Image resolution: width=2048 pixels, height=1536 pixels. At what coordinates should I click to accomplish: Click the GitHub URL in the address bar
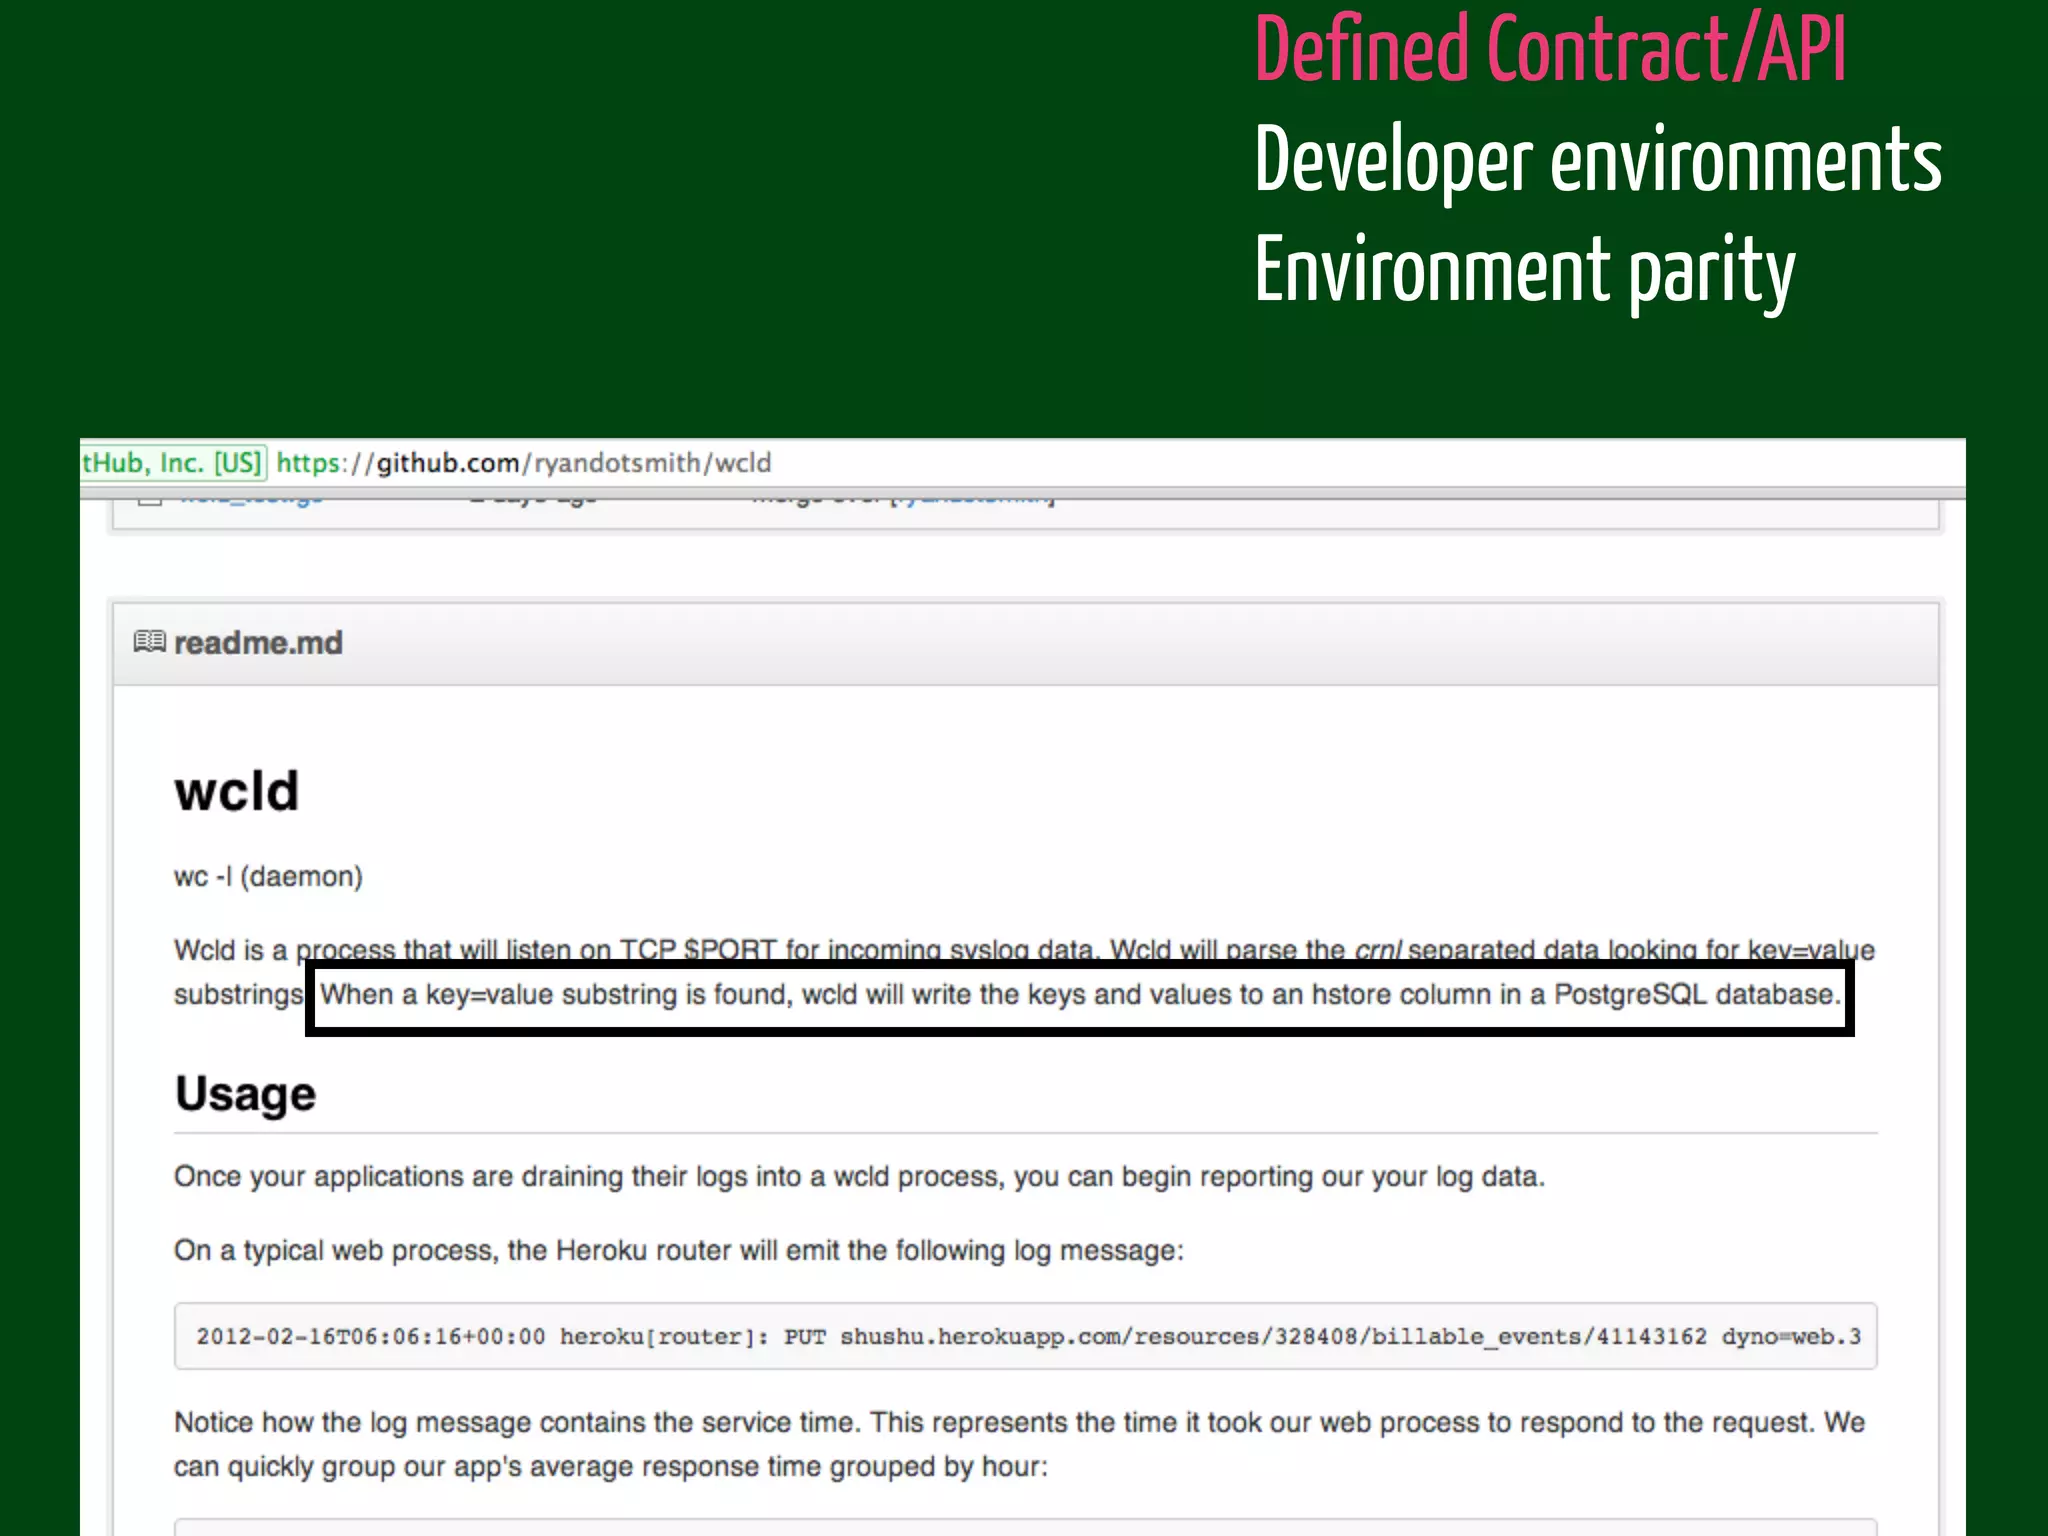523,463
